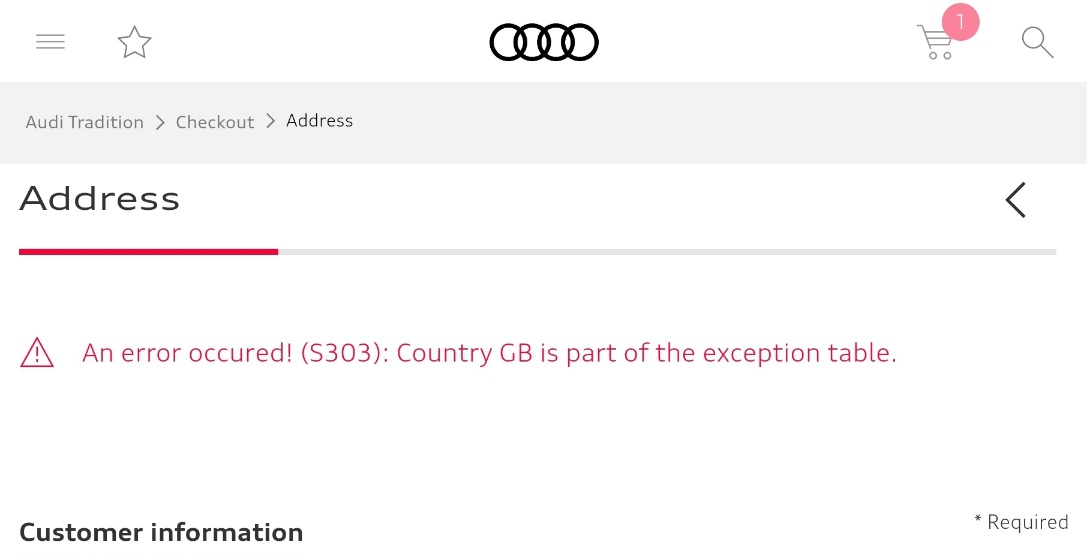Click the S303 error message text
The width and height of the screenshot is (1087, 554).
pos(489,353)
